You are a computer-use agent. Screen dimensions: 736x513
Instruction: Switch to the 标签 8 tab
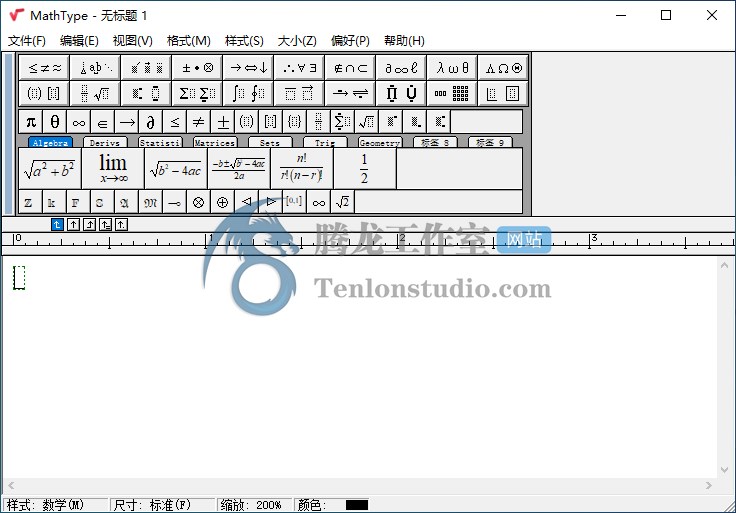pos(435,142)
